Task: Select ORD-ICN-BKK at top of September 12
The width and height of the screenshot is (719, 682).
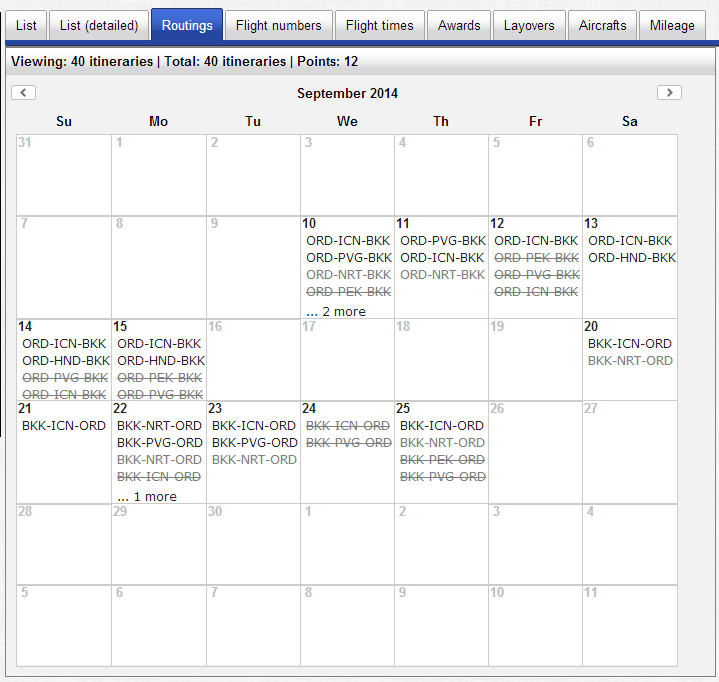Action: point(536,241)
